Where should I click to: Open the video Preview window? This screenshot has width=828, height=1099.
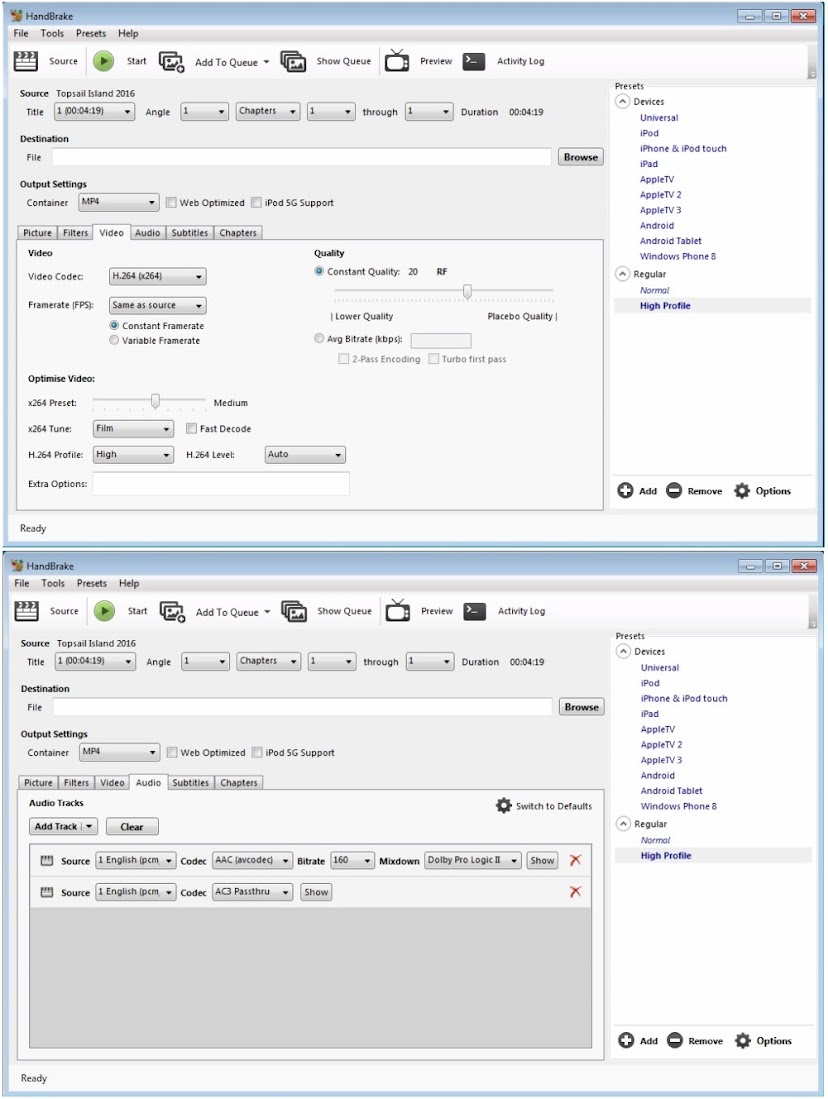click(x=425, y=60)
